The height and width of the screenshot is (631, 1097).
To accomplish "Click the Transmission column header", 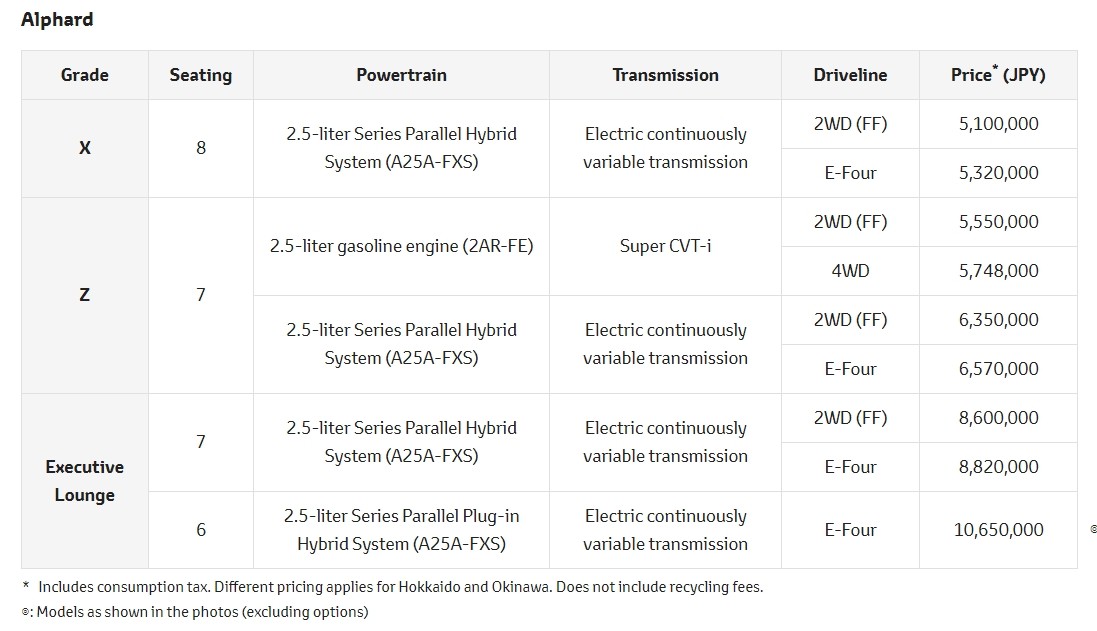I will [x=665, y=75].
